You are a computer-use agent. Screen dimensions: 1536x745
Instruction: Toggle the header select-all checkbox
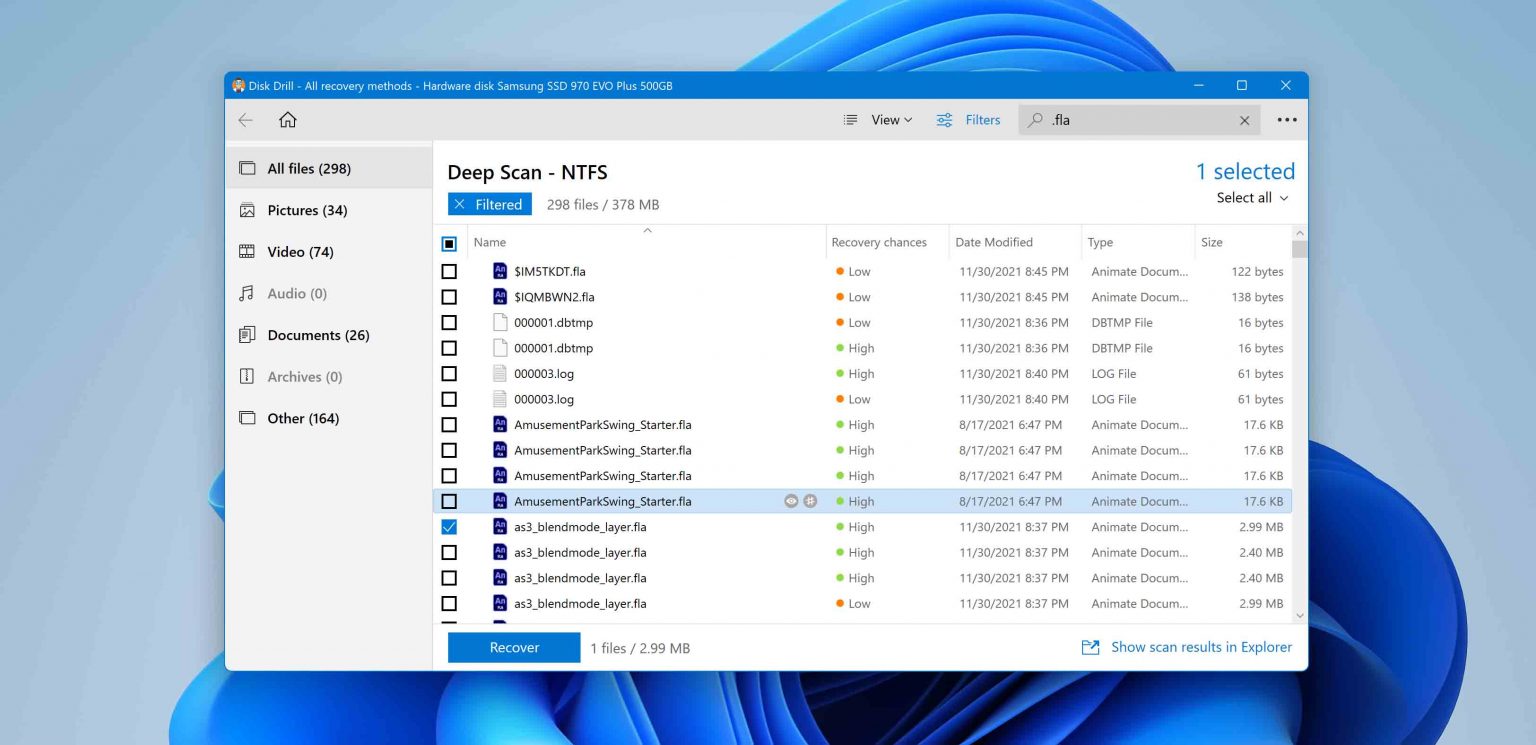(x=449, y=243)
